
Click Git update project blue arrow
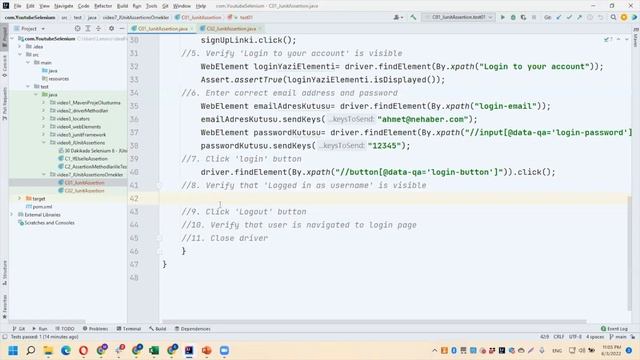click(558, 18)
